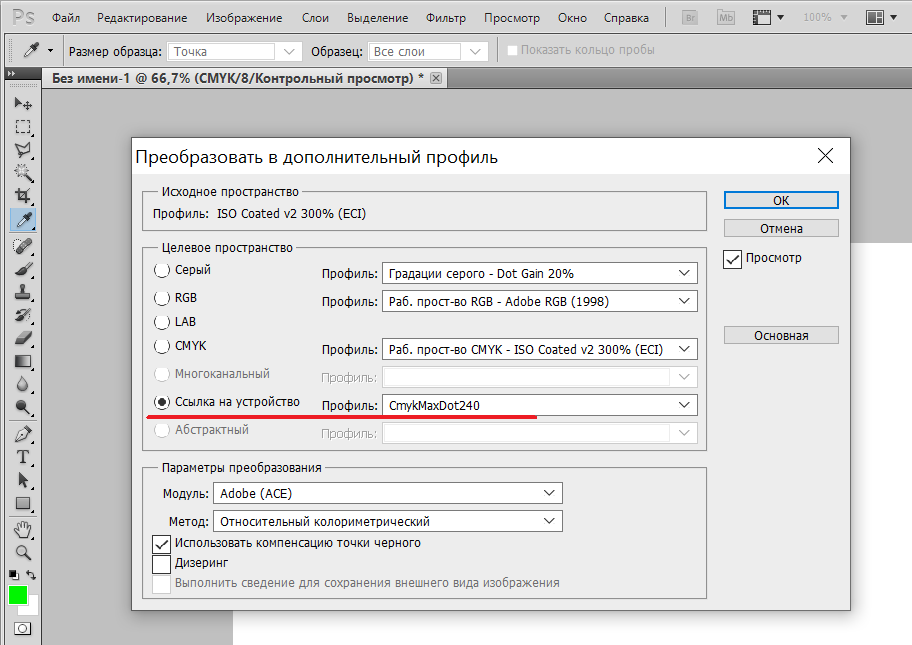Uncheck the Просмотр preview checkbox
Image resolution: width=912 pixels, height=645 pixels.
[733, 259]
